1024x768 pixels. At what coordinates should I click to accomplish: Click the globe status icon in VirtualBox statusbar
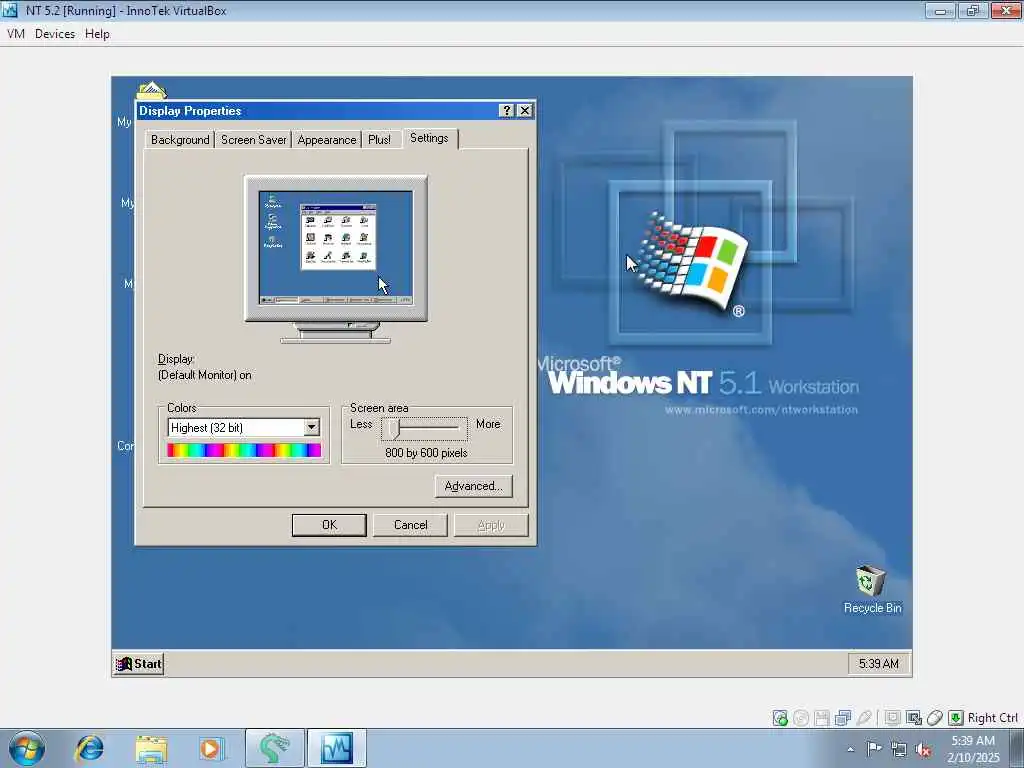click(780, 718)
